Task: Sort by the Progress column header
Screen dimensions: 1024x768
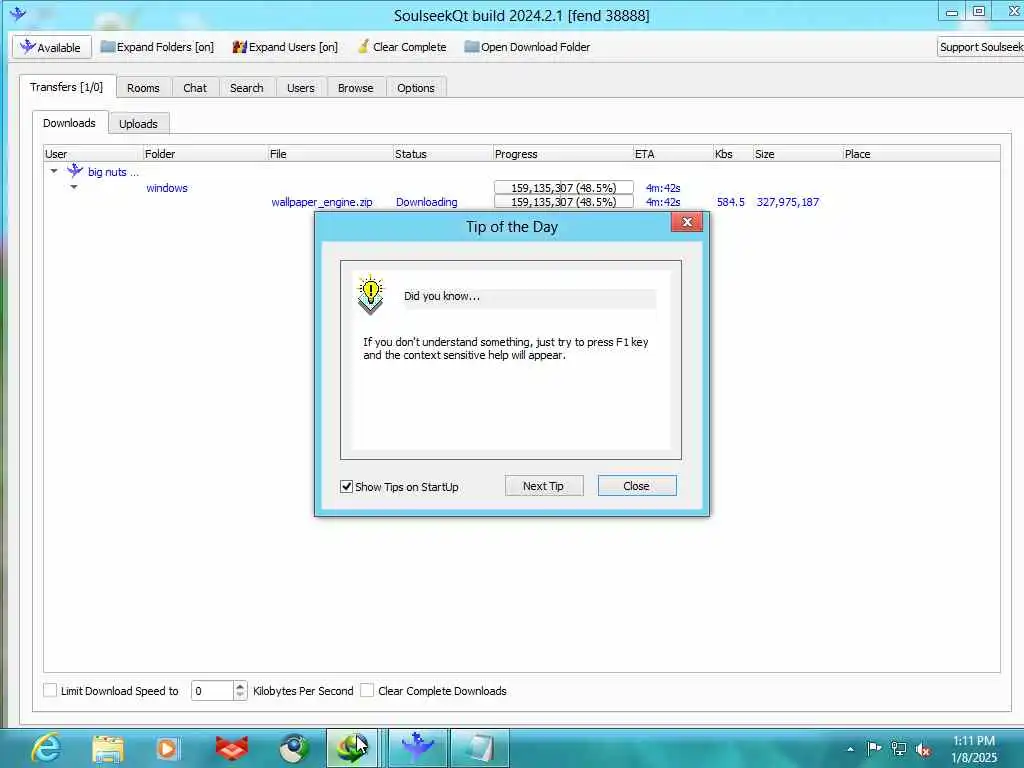Action: [563, 153]
